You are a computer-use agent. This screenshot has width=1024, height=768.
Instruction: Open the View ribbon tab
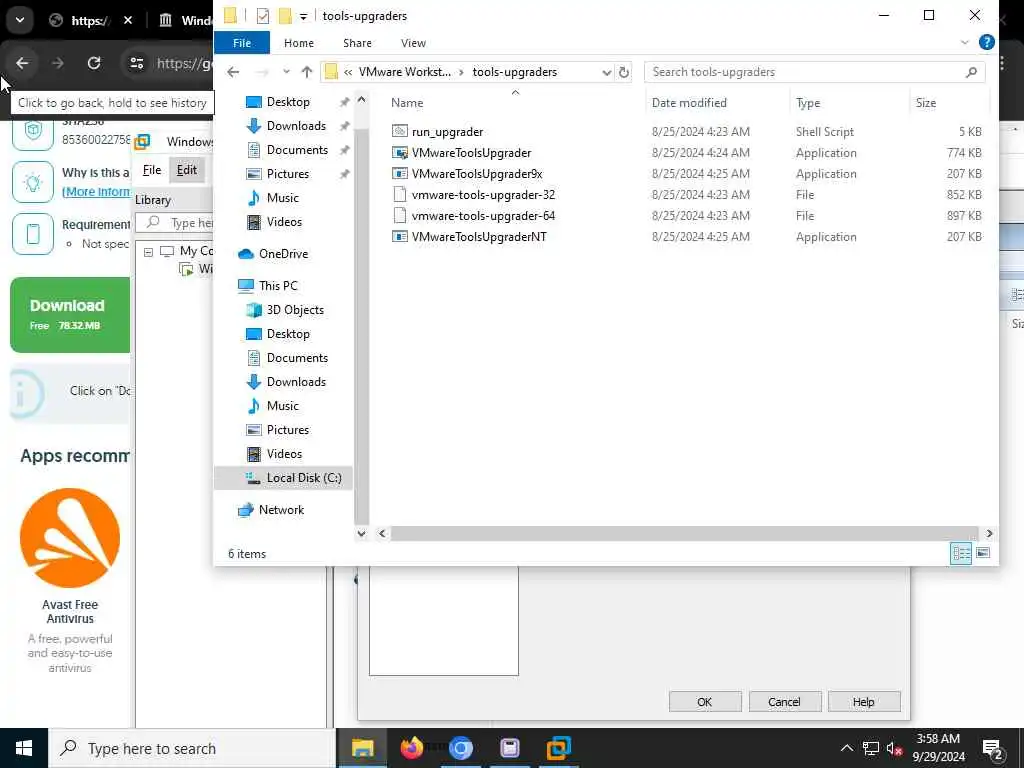pos(413,43)
